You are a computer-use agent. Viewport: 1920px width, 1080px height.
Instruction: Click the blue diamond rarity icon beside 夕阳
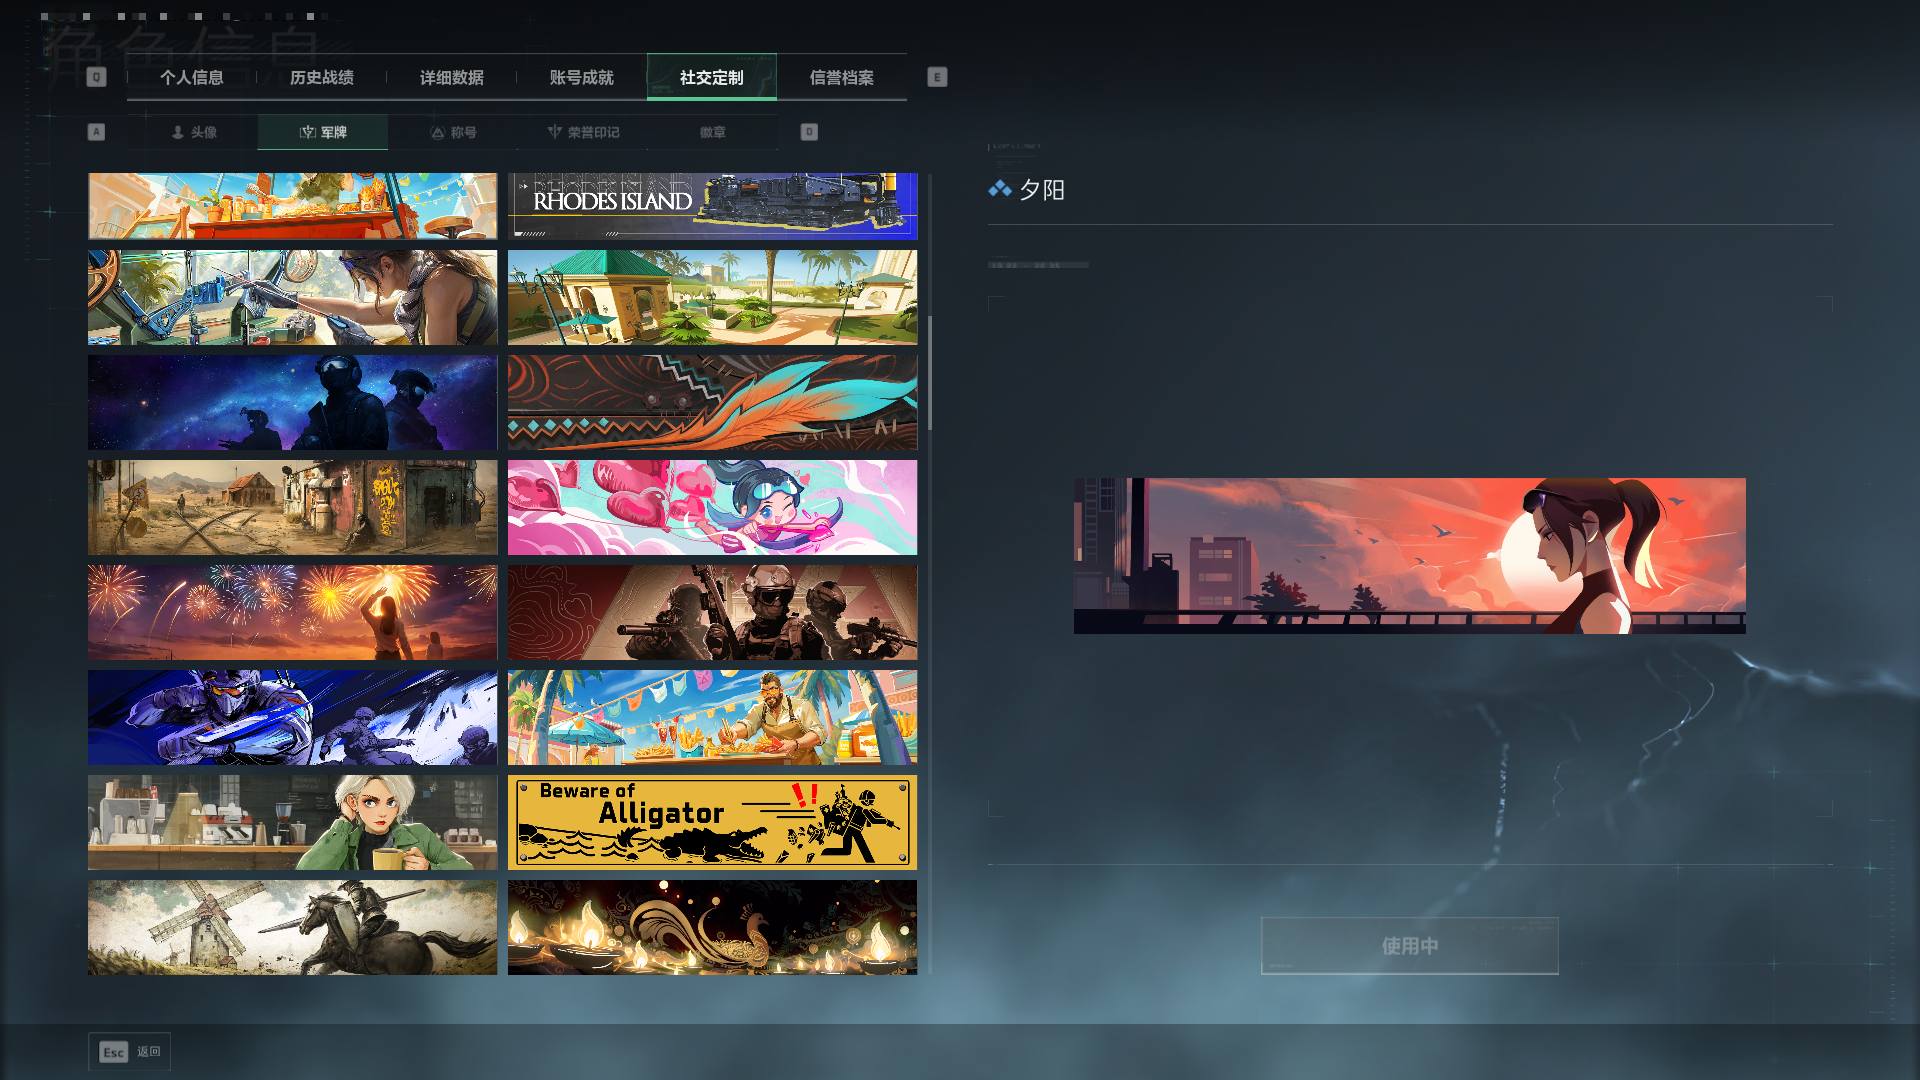click(x=1000, y=189)
